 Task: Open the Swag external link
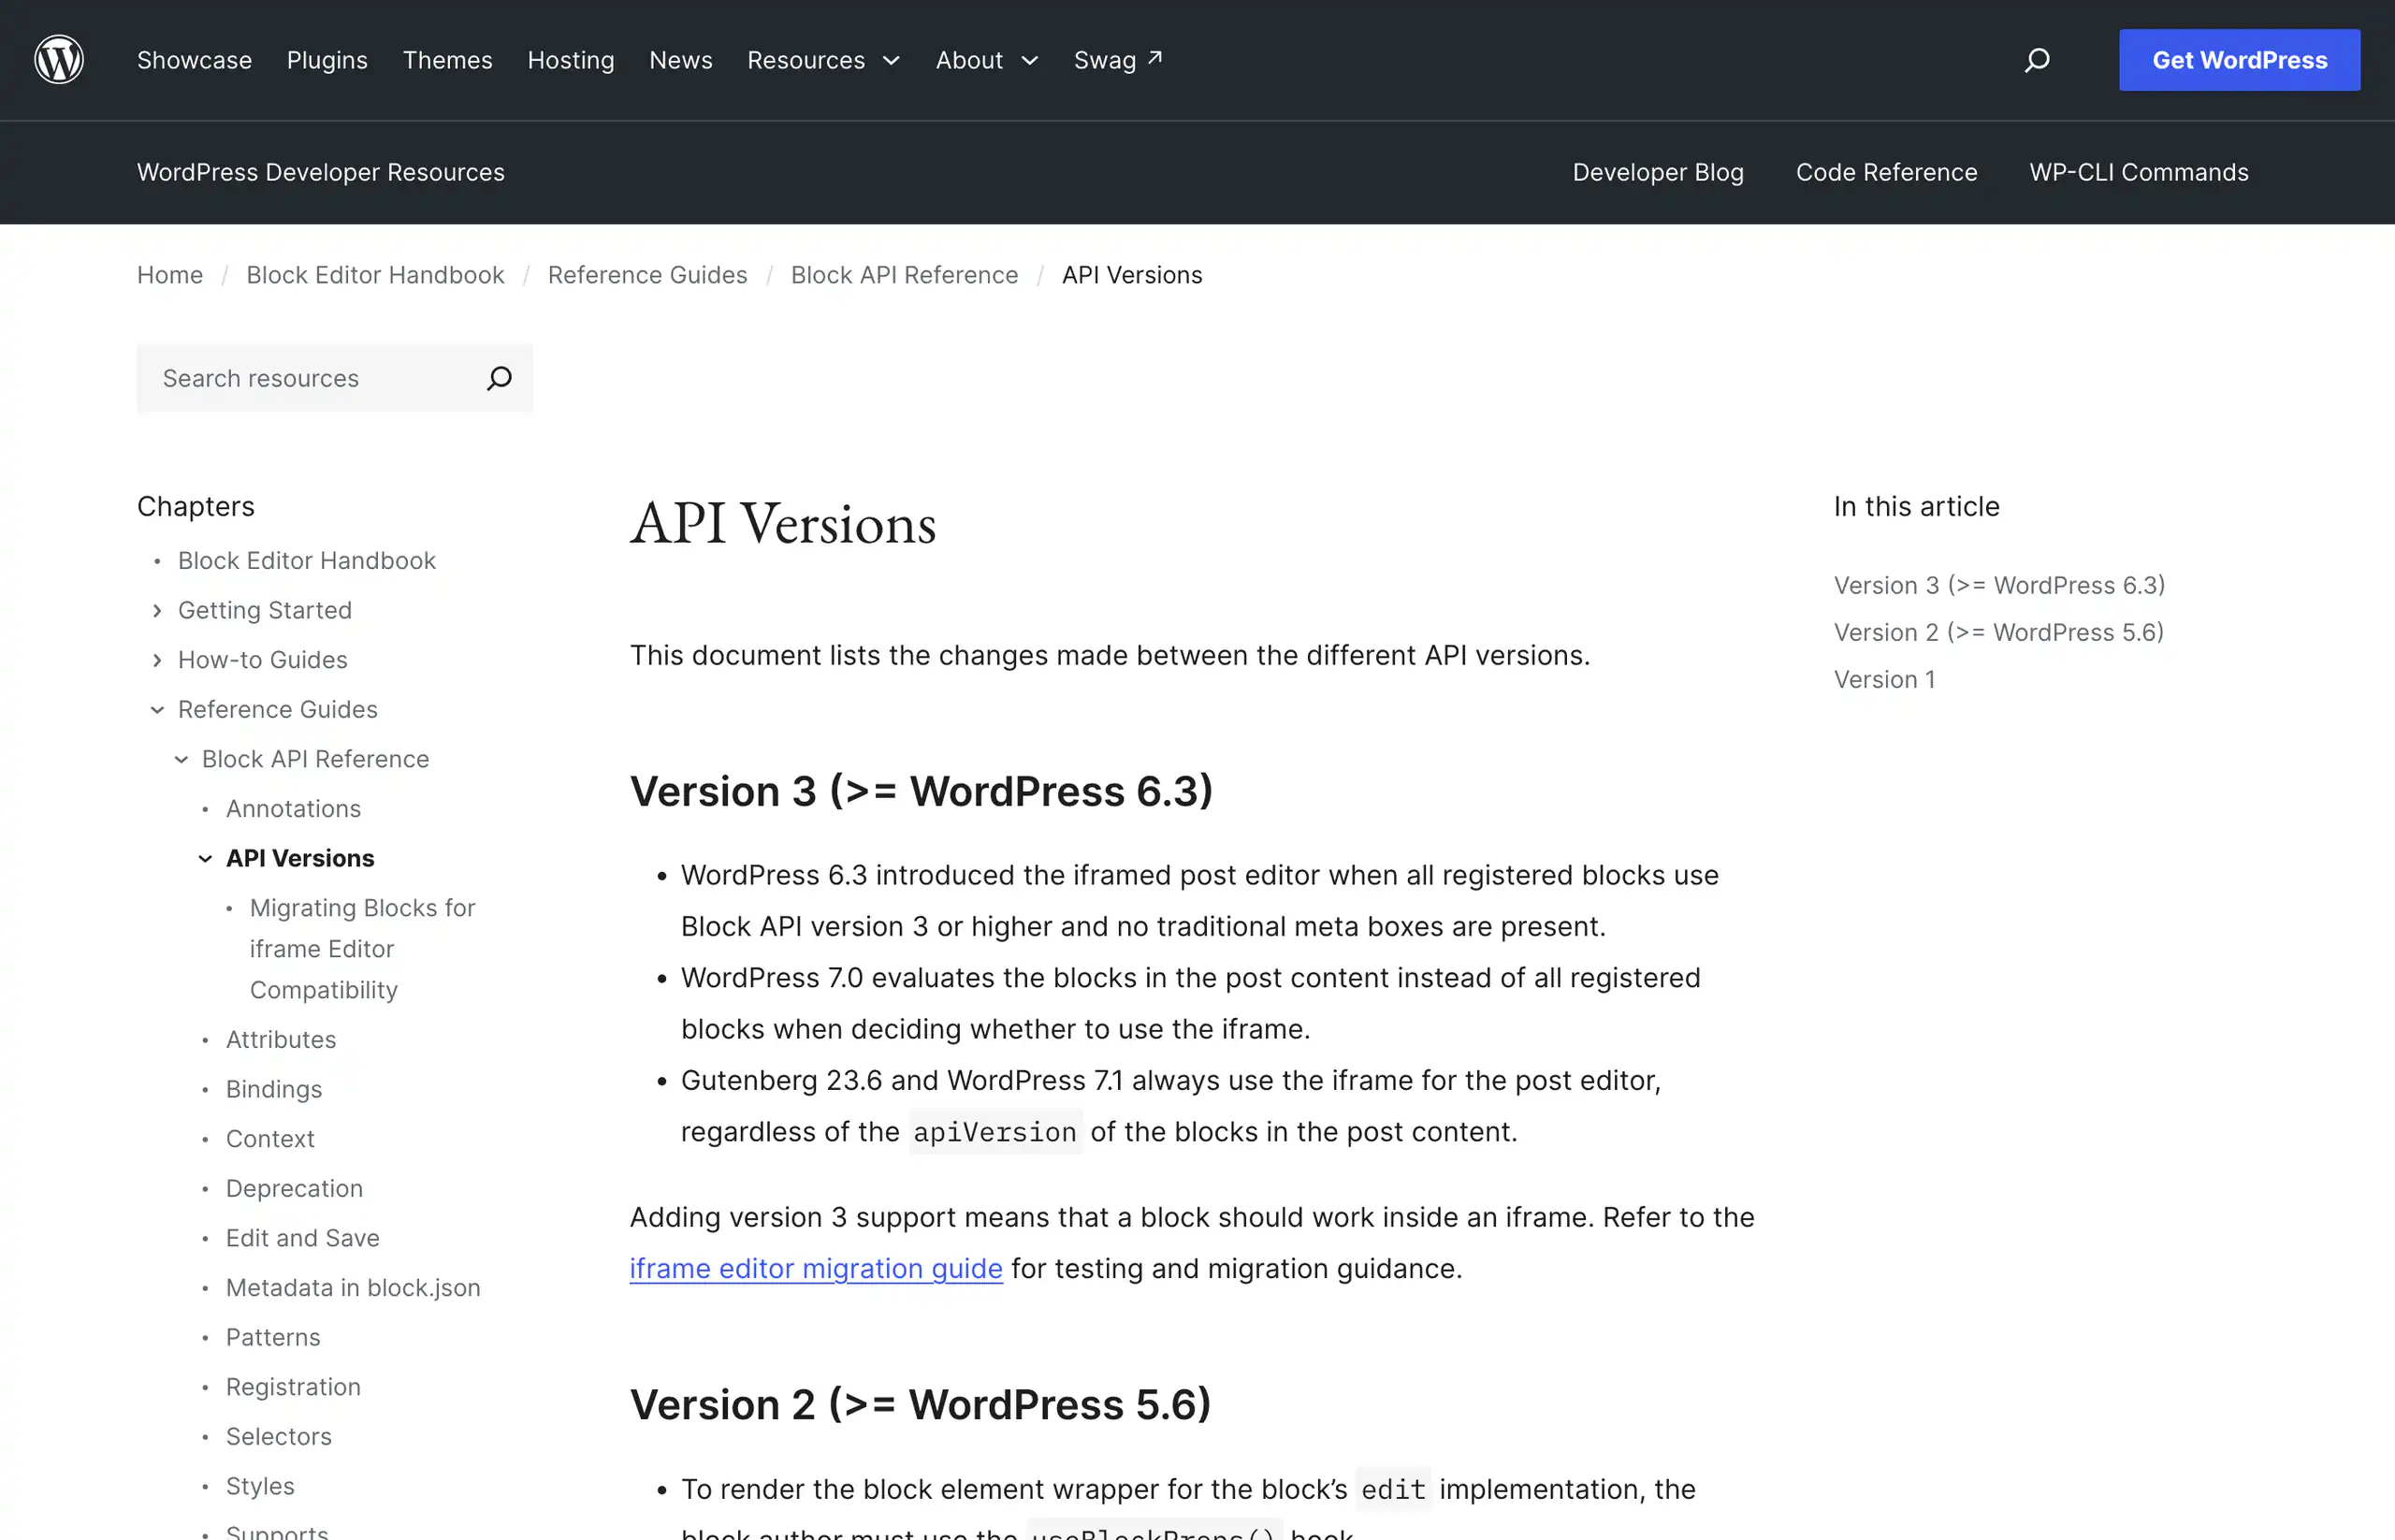(x=1118, y=60)
